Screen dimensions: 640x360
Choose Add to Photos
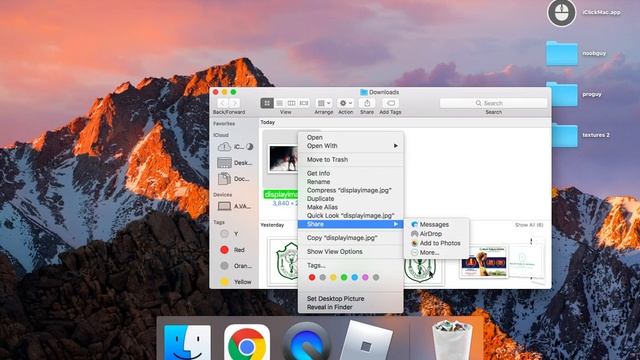pos(436,243)
